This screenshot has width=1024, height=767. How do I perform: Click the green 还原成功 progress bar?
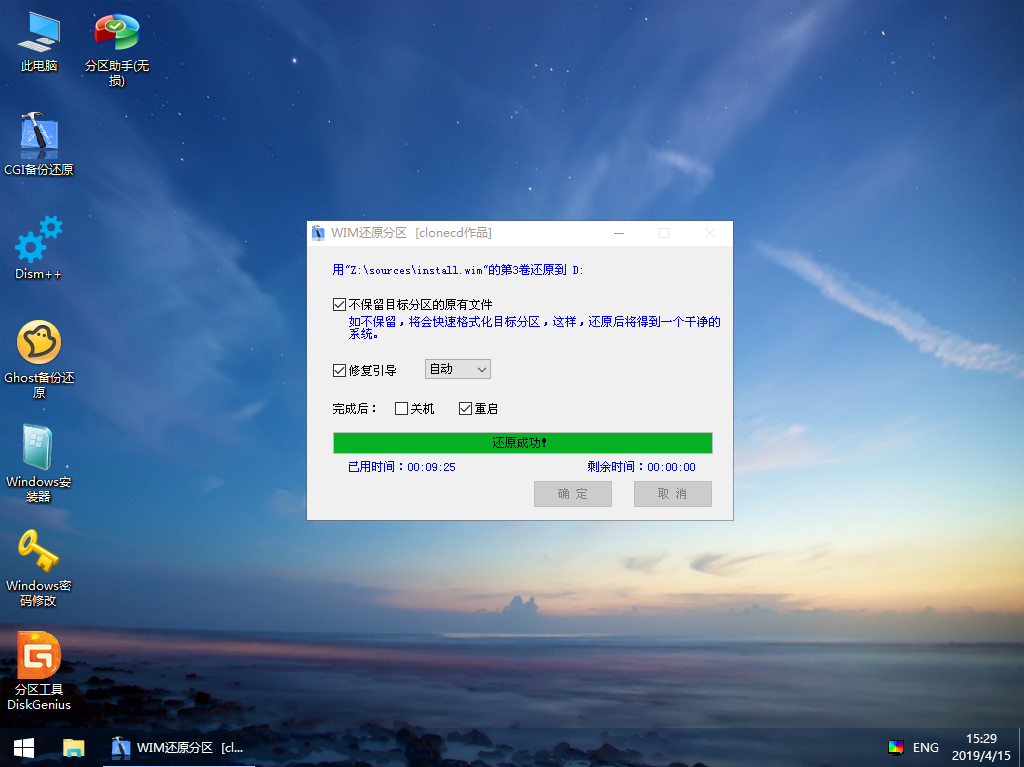(522, 442)
